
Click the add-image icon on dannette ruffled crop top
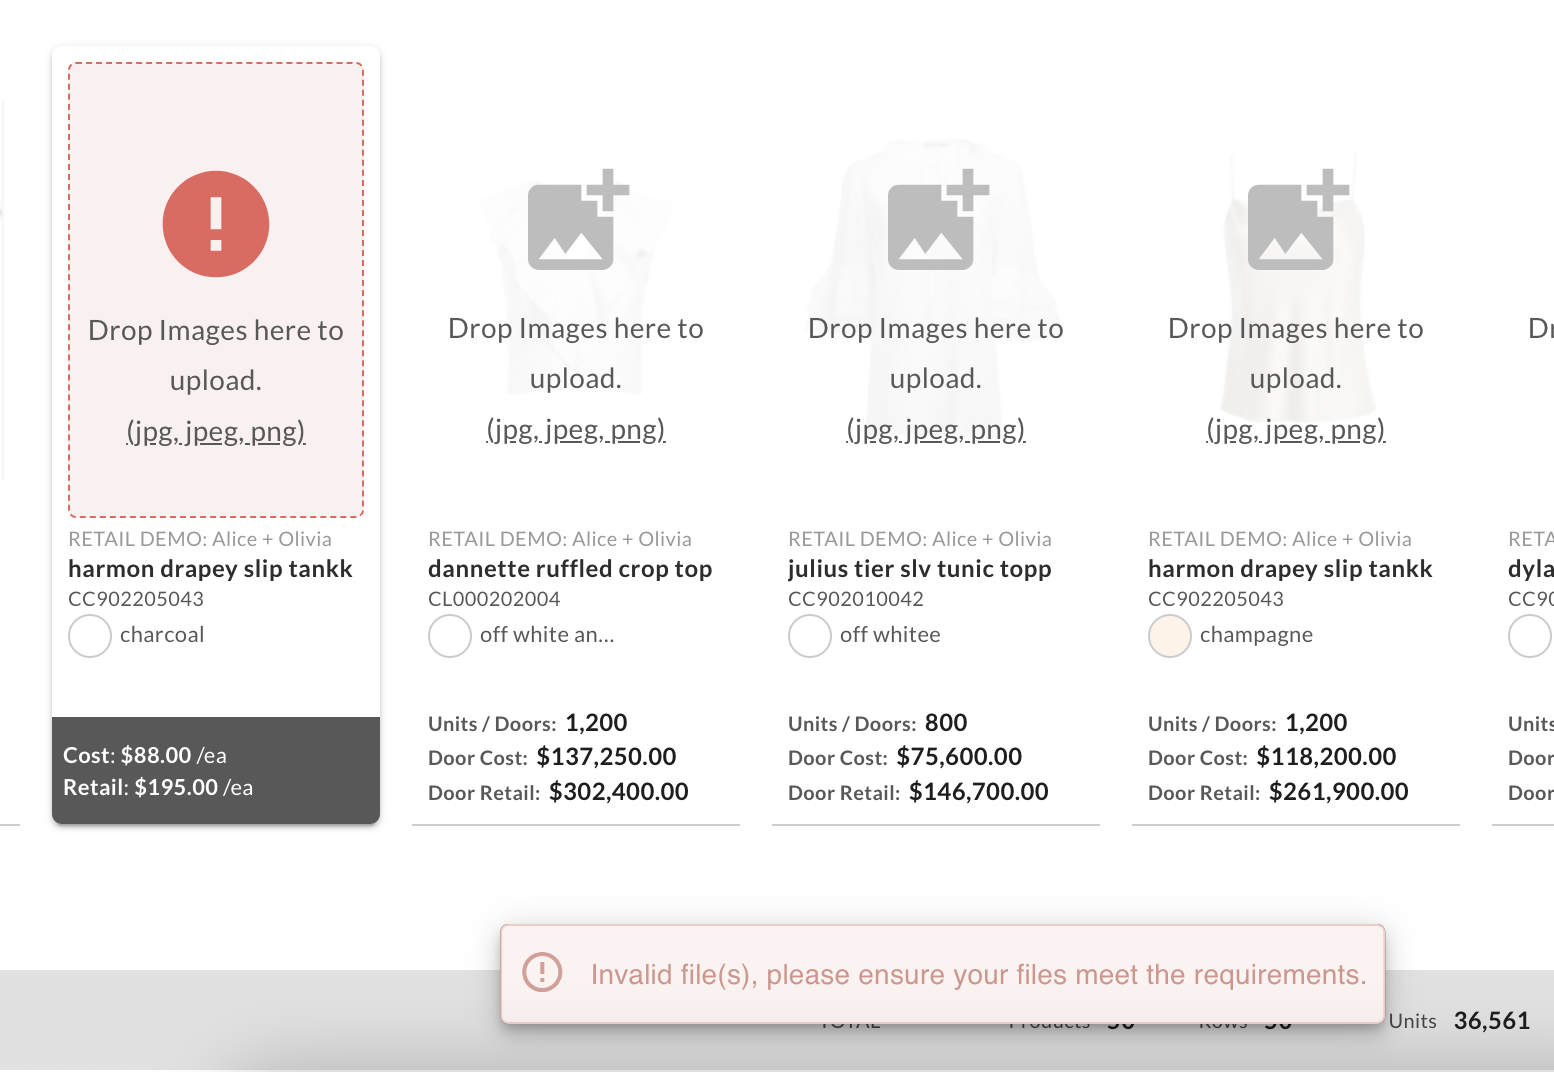pos(578,220)
